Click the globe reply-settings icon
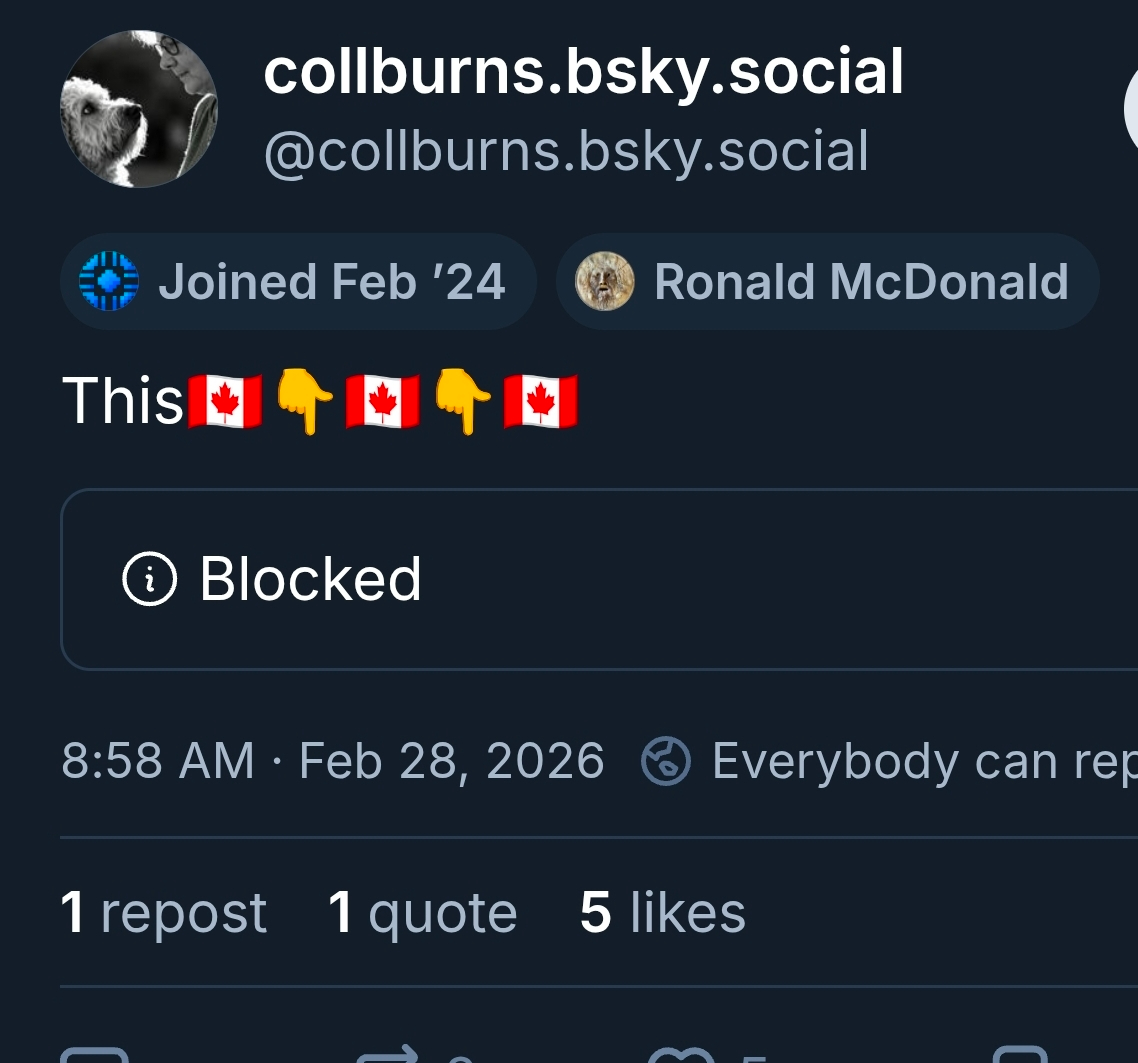 (665, 761)
